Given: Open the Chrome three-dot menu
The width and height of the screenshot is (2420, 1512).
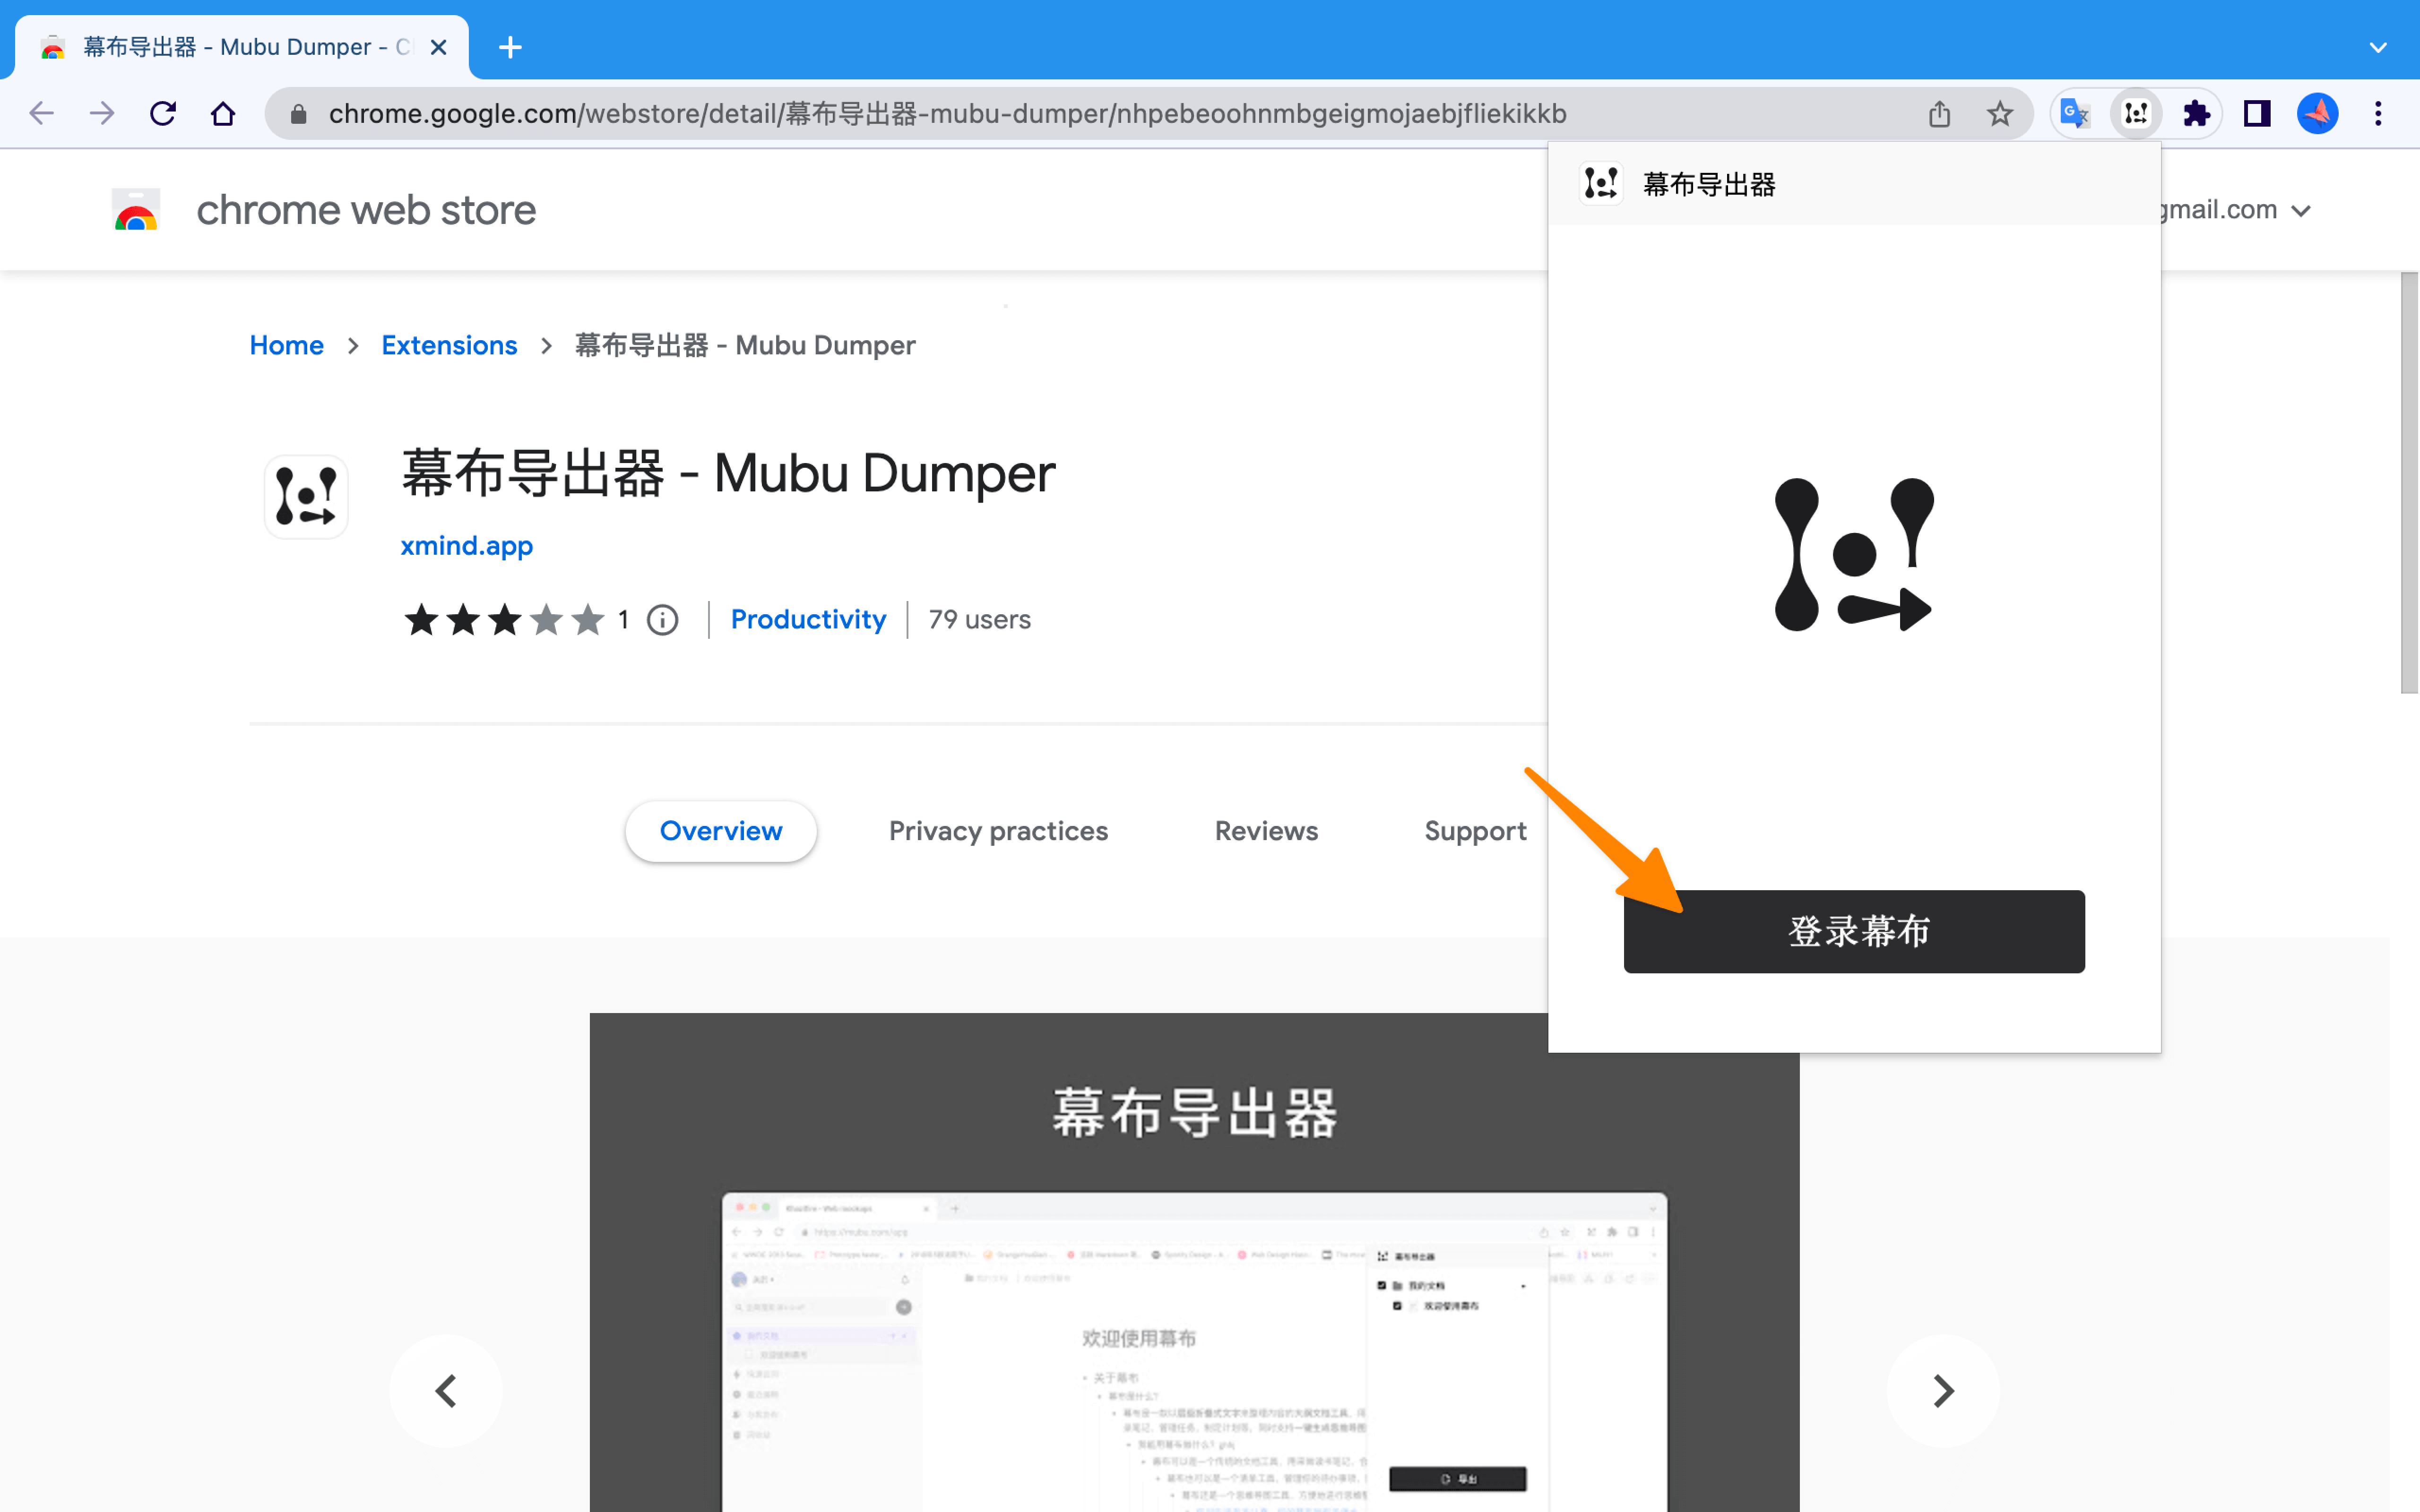Looking at the screenshot, I should 2378,114.
